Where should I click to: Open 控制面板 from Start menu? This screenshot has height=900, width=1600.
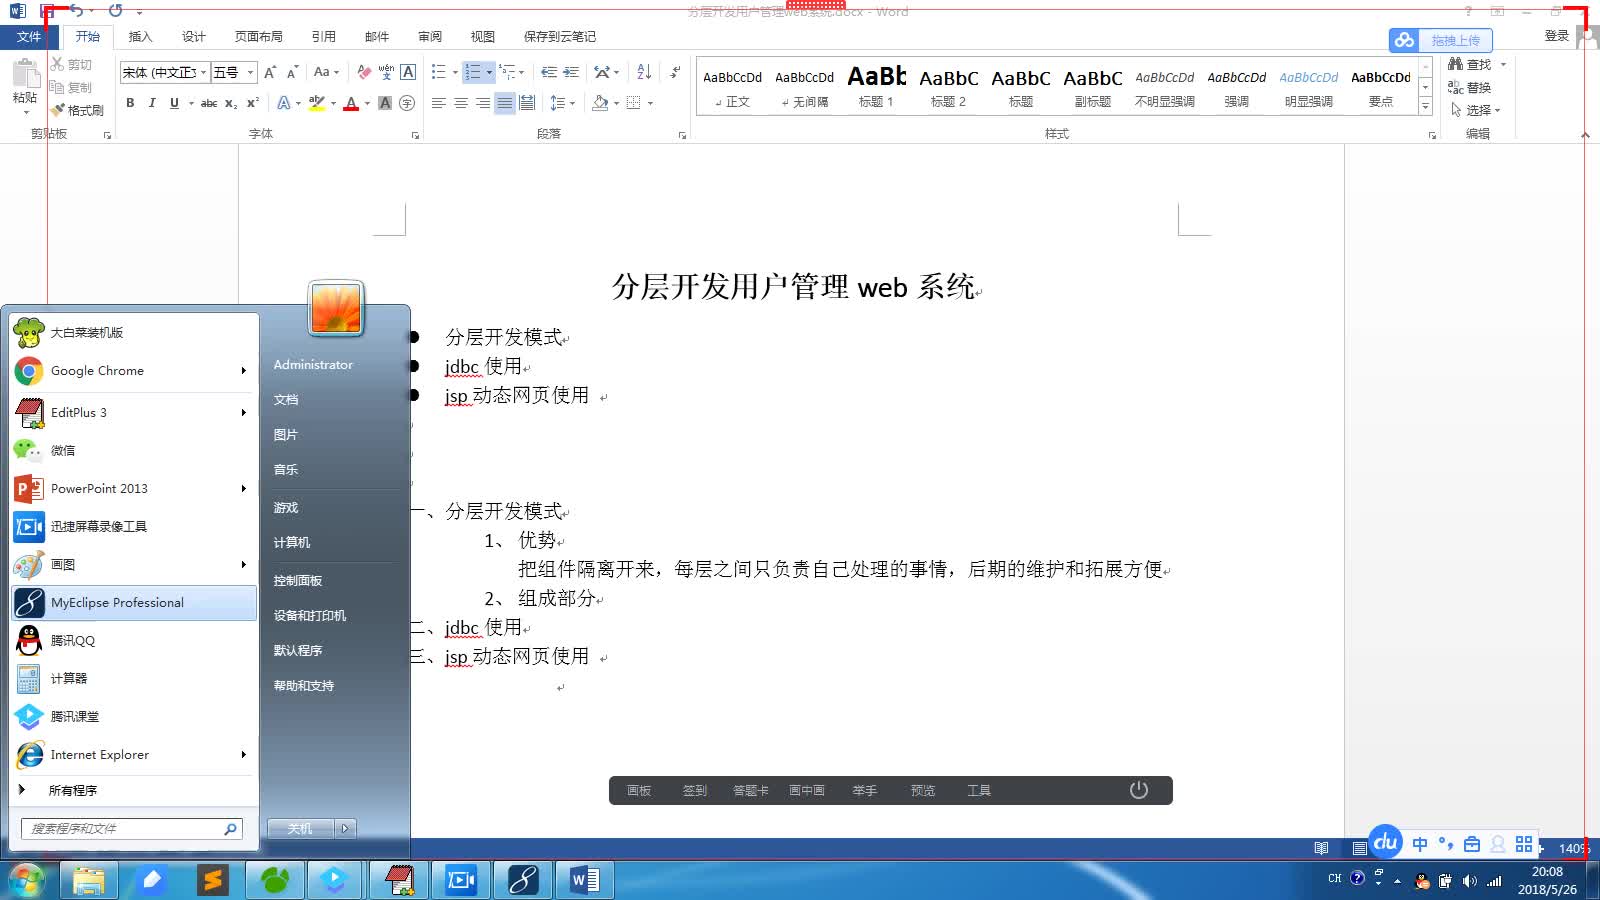coord(295,579)
